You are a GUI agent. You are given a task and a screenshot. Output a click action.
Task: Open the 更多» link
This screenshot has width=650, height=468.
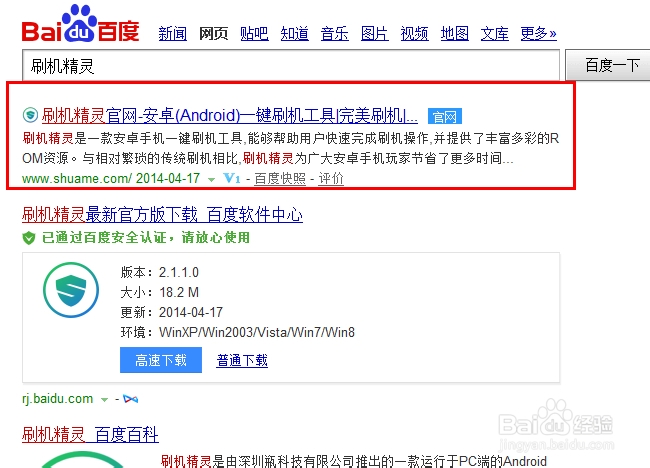coord(538,33)
